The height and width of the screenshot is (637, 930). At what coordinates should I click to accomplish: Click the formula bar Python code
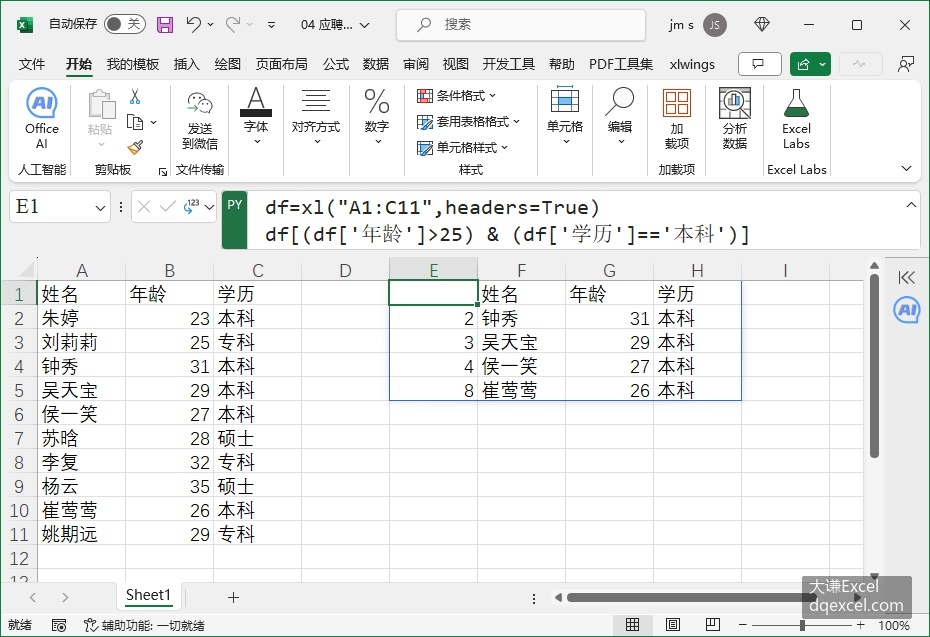[x=507, y=221]
